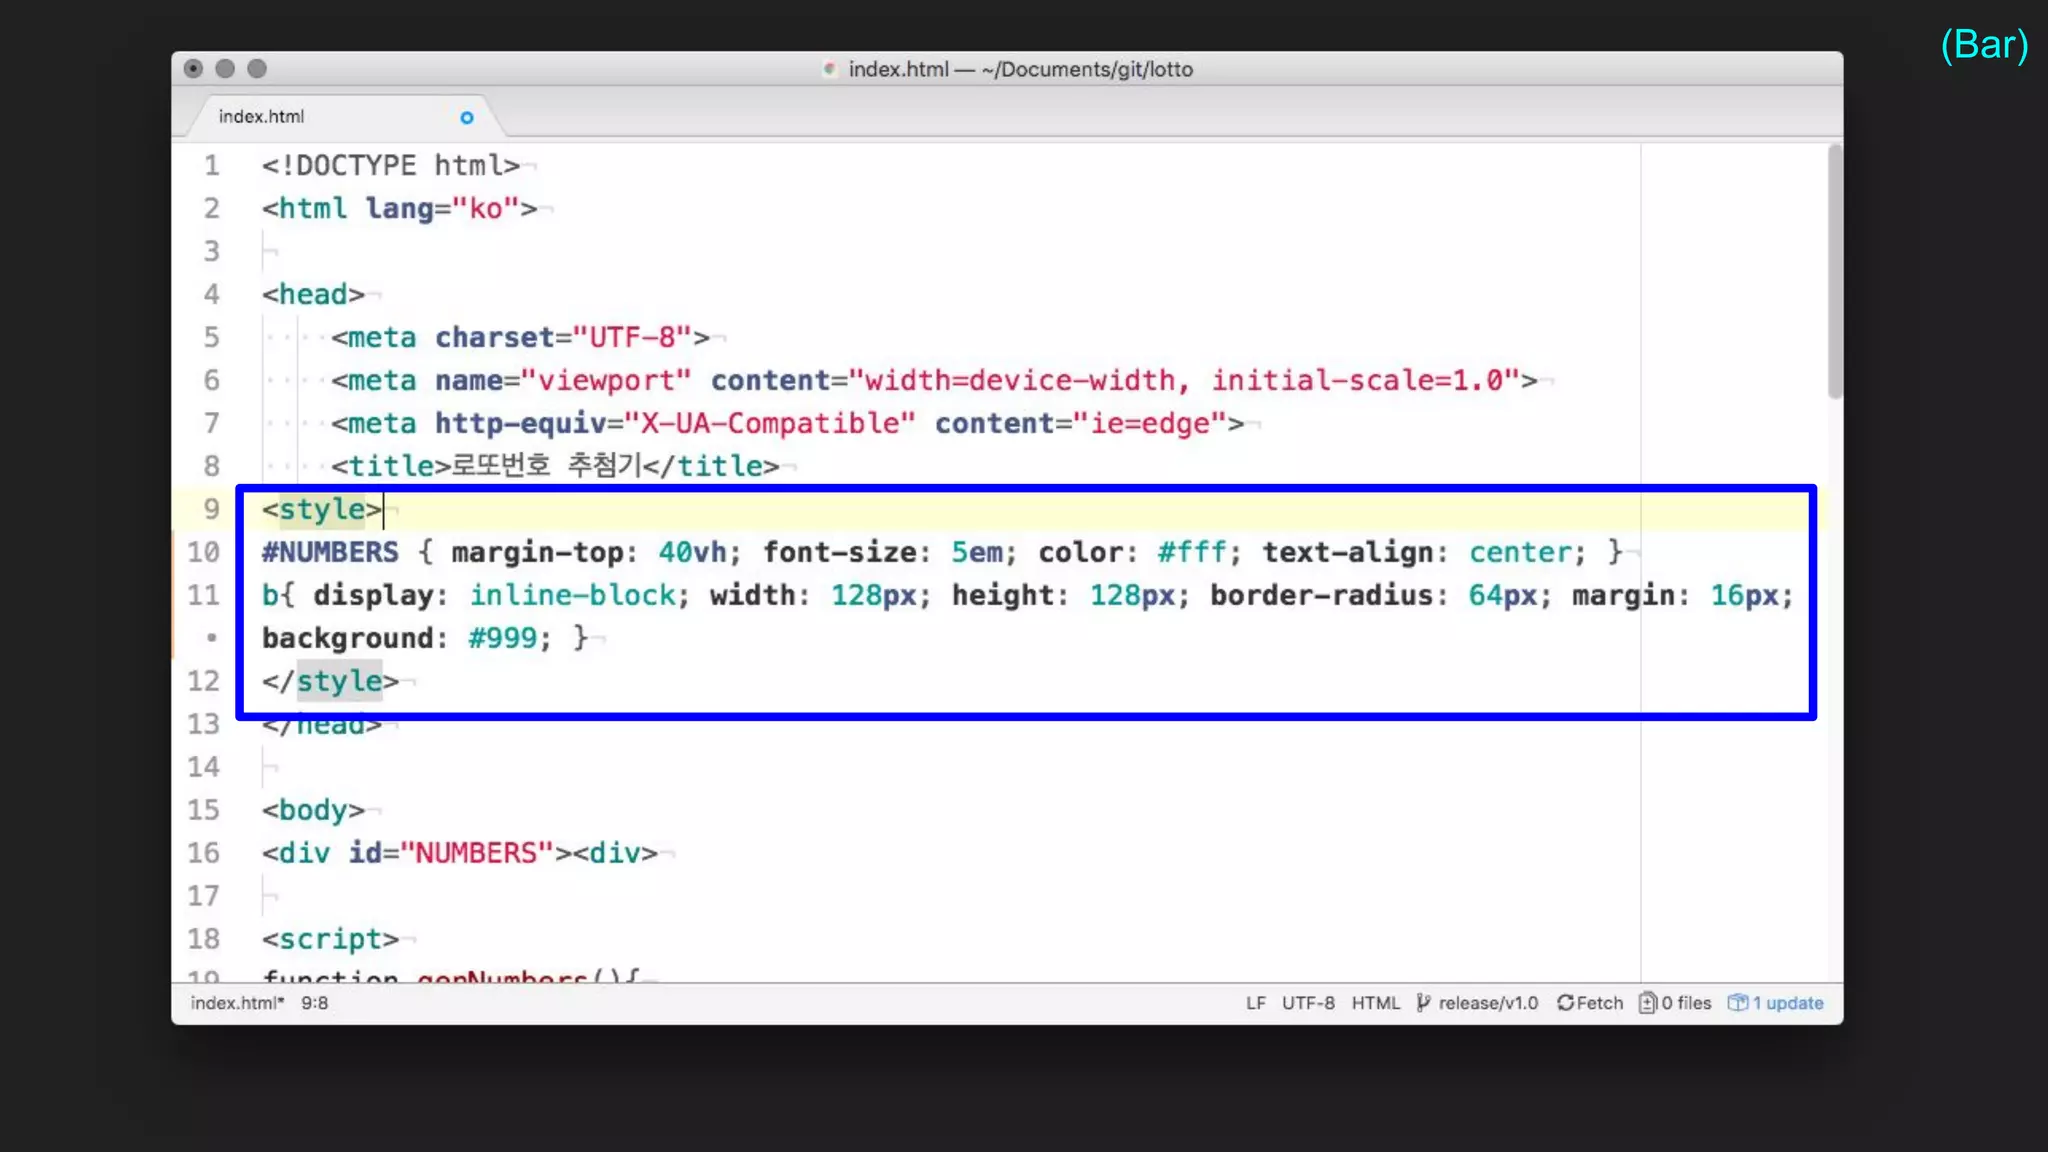2048x1152 pixels.
Task: Click the index.html* file path in status bar
Action: pos(237,1003)
